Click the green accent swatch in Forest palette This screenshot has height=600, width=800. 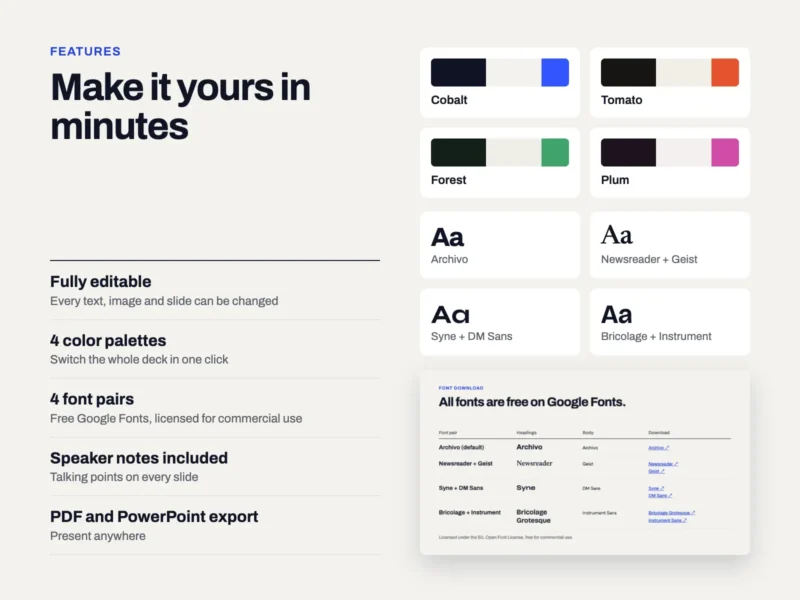click(555, 153)
